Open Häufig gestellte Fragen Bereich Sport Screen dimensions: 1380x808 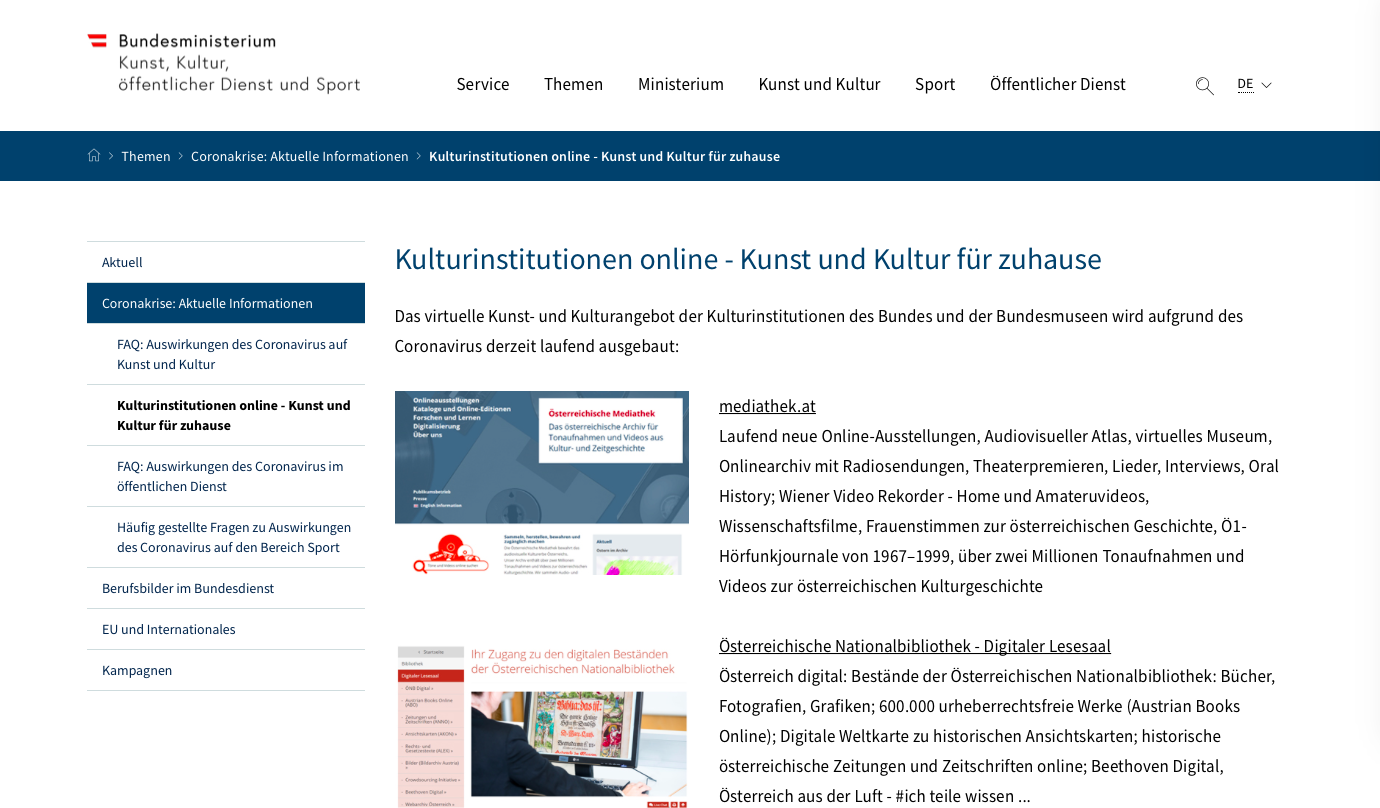[226, 537]
